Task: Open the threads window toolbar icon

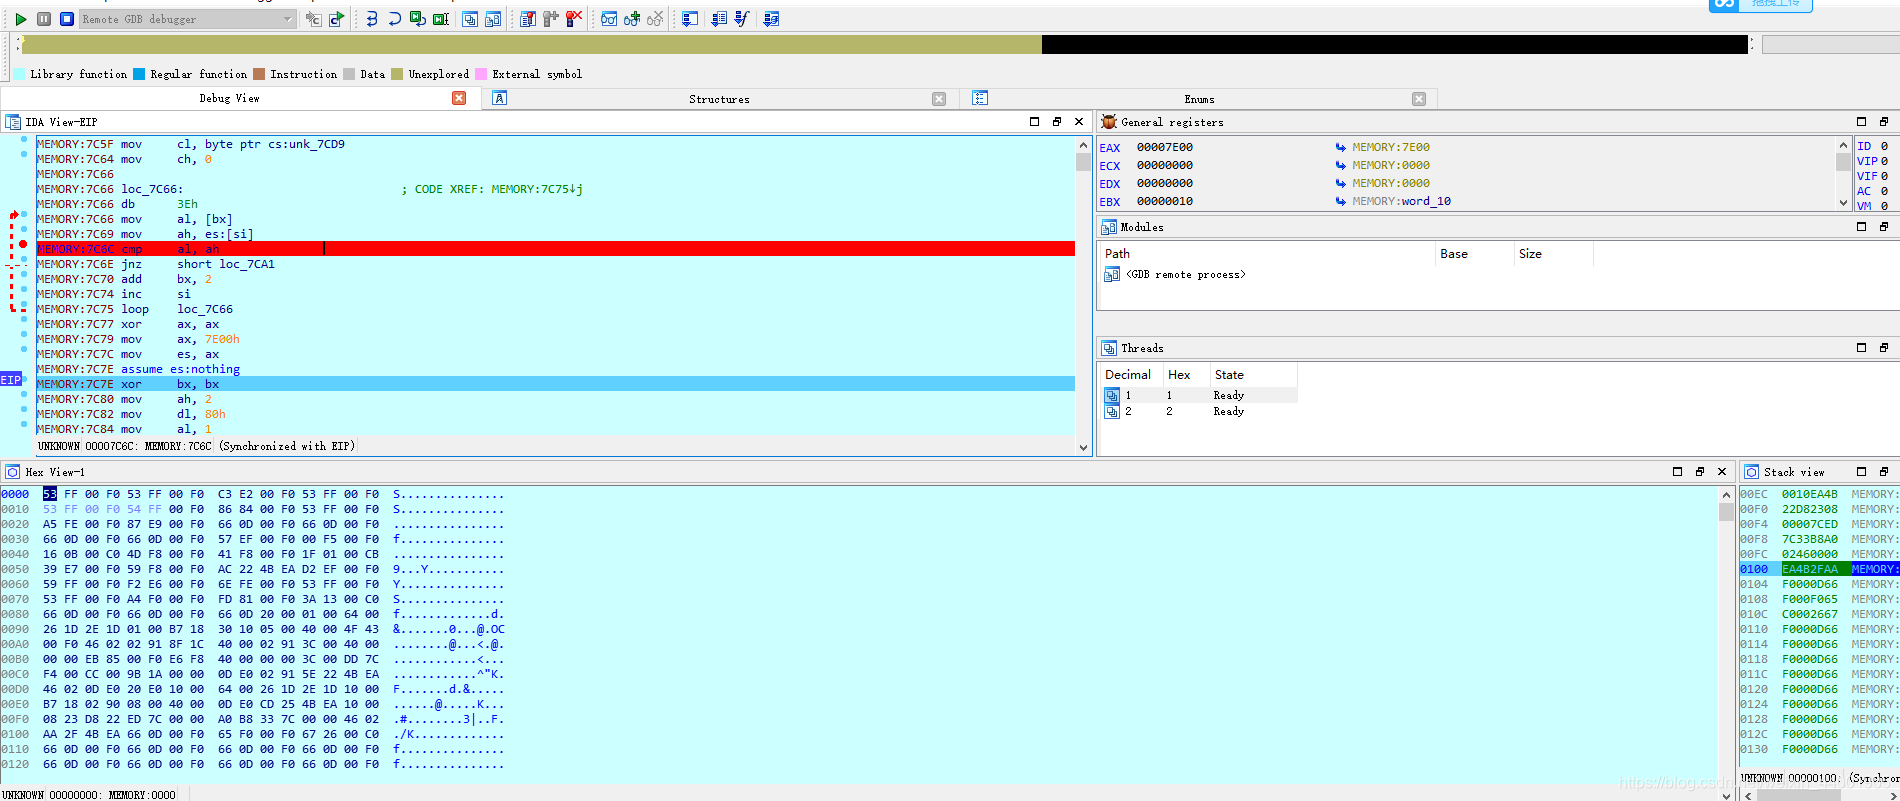Action: (470, 19)
